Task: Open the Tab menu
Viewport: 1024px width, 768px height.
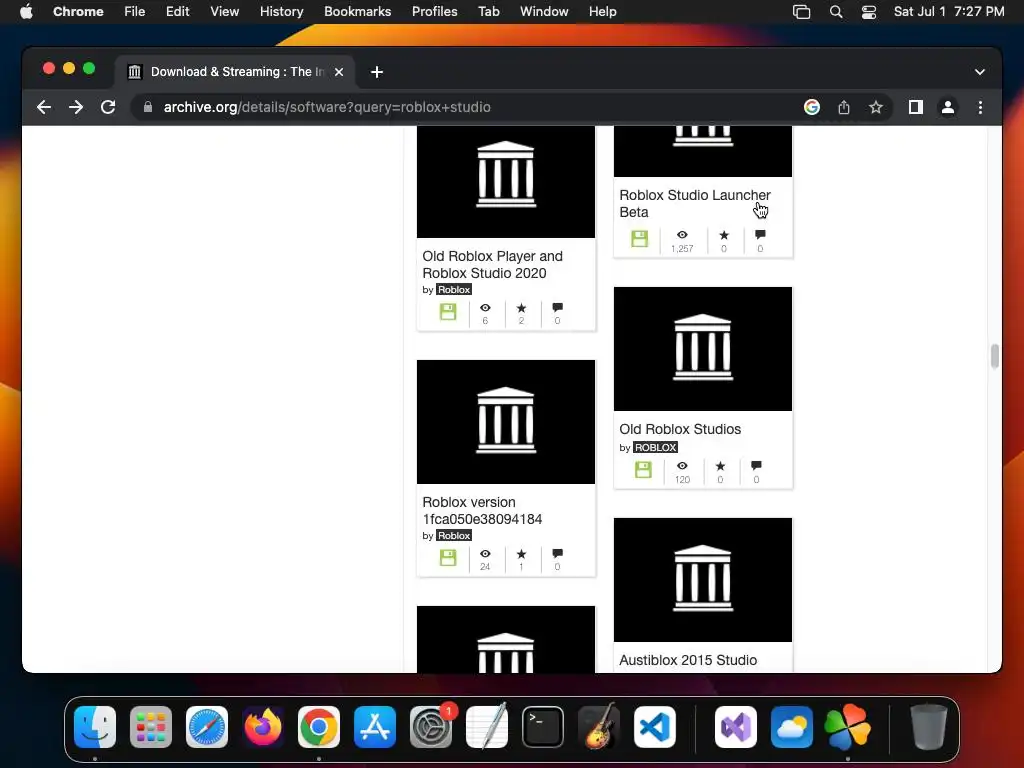Action: [488, 11]
